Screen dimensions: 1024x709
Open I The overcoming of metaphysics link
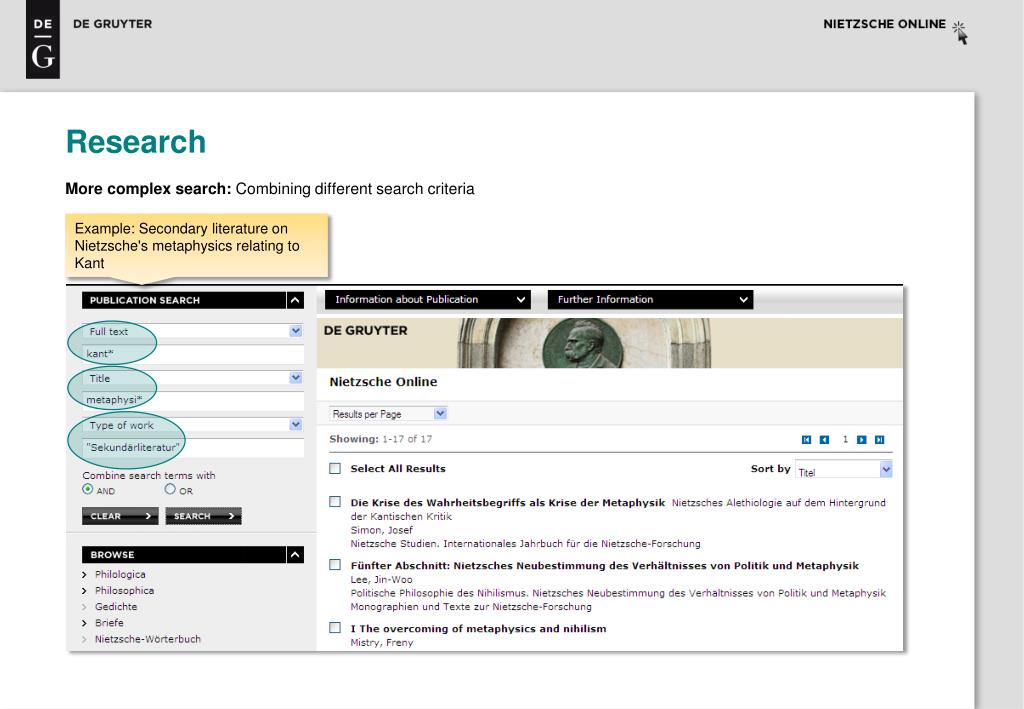point(478,629)
